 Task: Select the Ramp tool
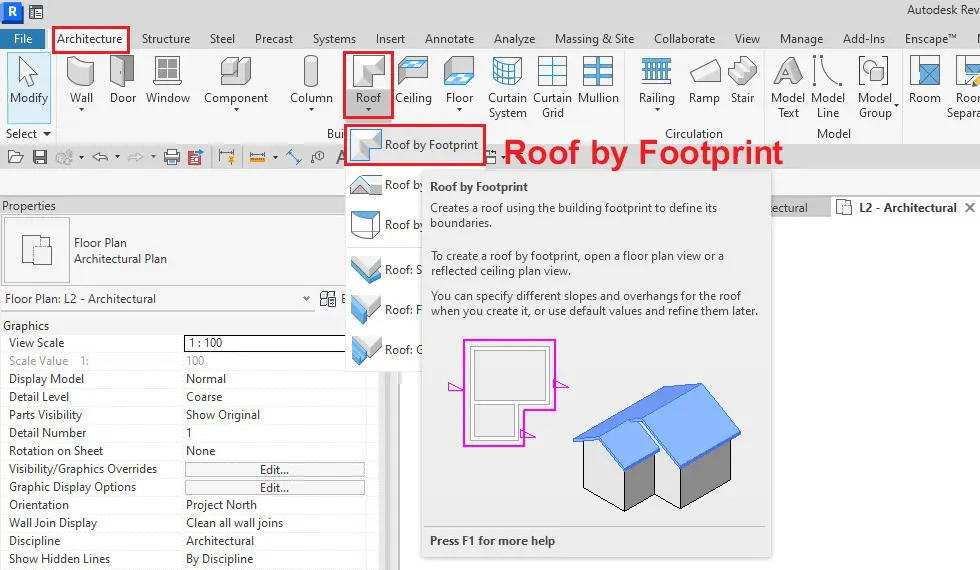pos(704,79)
